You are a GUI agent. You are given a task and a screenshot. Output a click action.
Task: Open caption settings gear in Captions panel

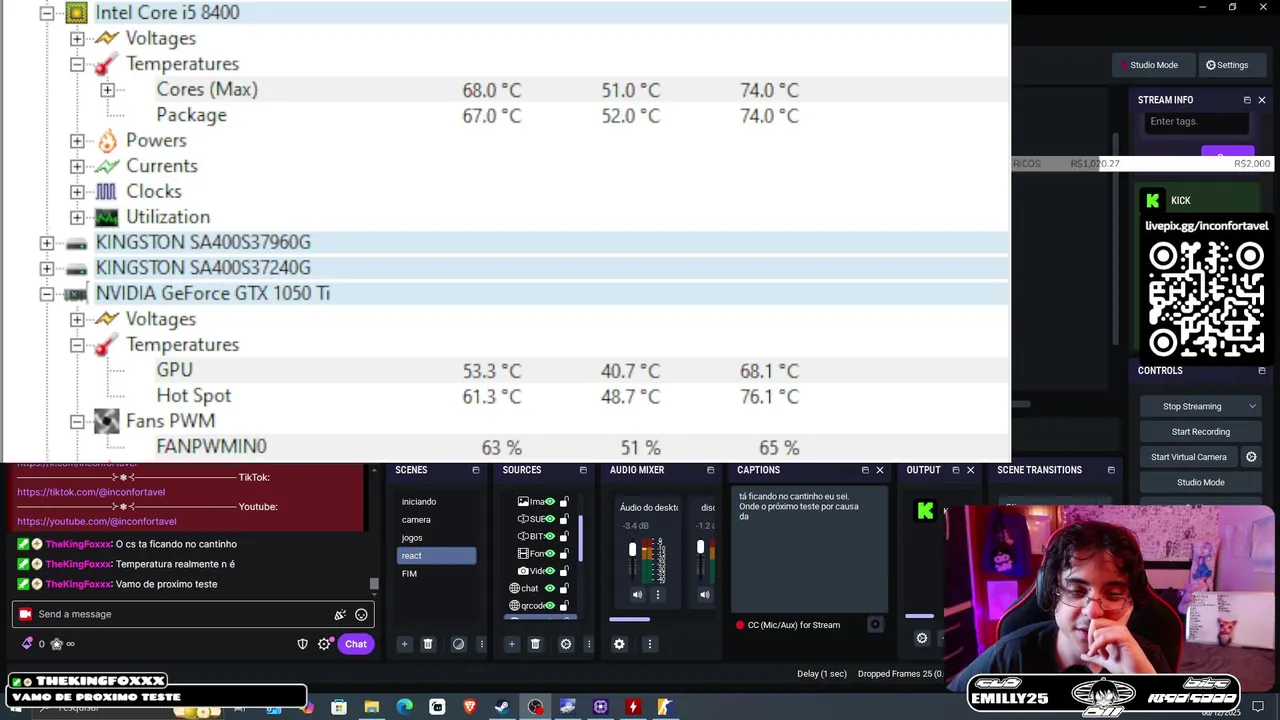pos(875,625)
